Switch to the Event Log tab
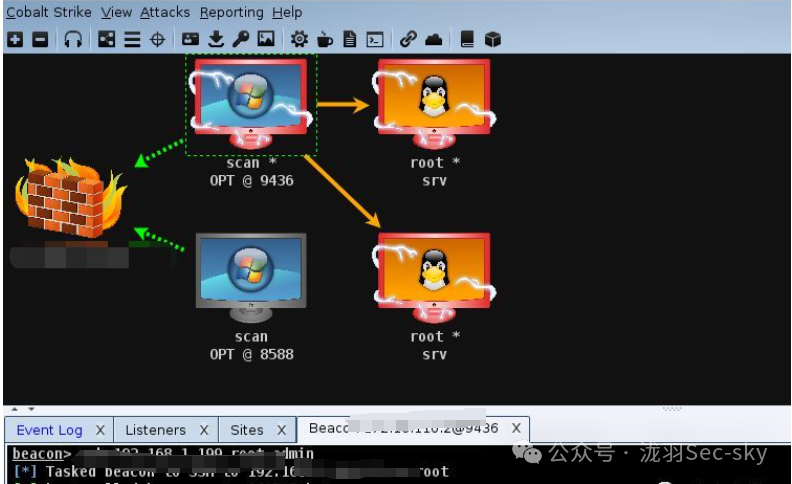The height and width of the screenshot is (484, 792). (50, 430)
